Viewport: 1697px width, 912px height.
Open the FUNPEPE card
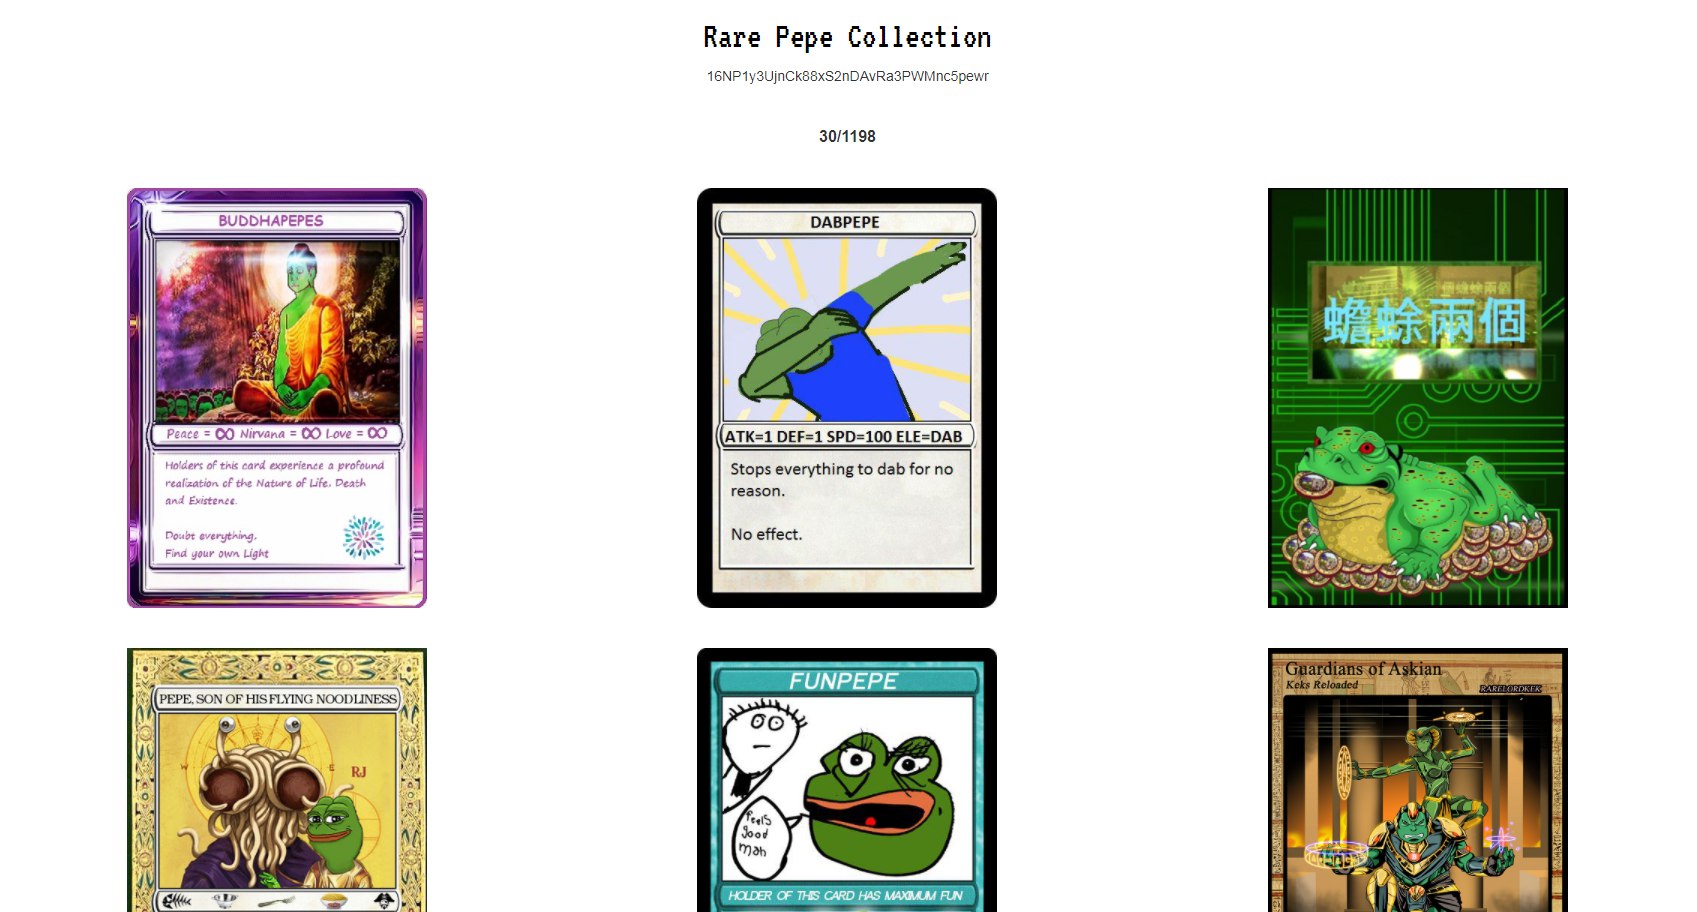tap(847, 780)
